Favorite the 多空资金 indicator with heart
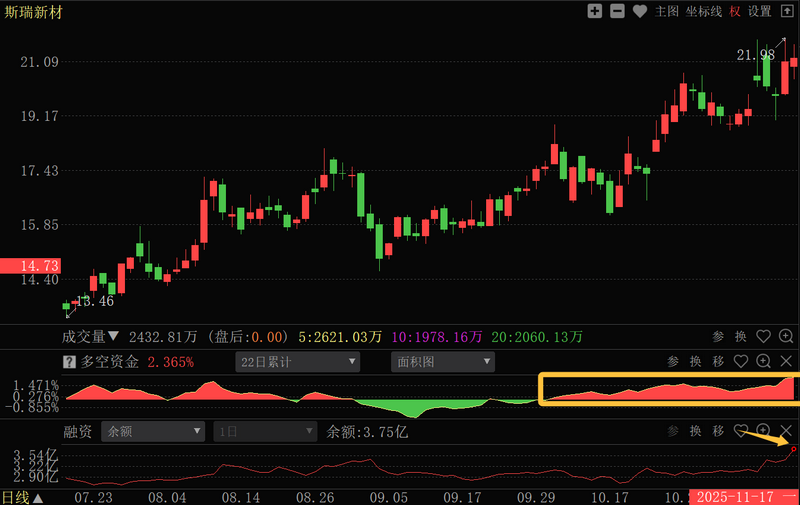The height and width of the screenshot is (505, 800). [x=741, y=362]
